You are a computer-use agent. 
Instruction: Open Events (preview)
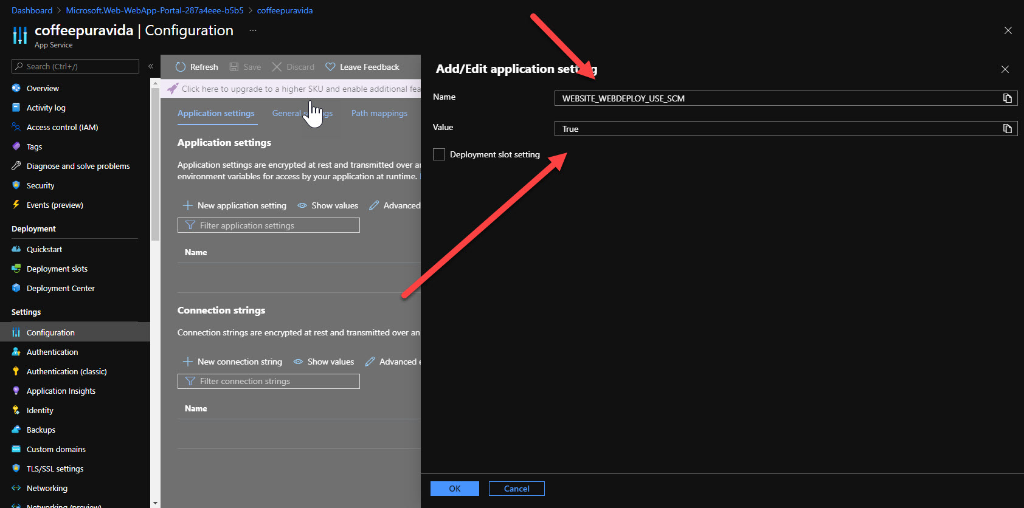pos(55,205)
